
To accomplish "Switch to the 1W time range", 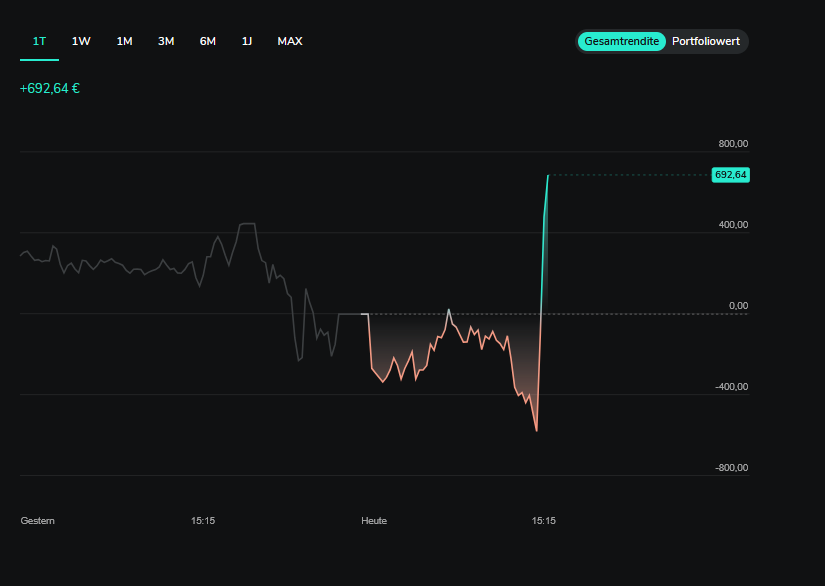I will (x=81, y=41).
